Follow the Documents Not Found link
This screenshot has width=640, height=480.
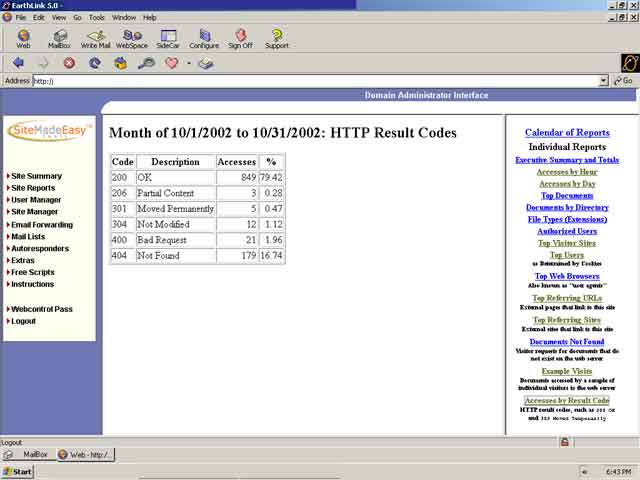pos(567,342)
